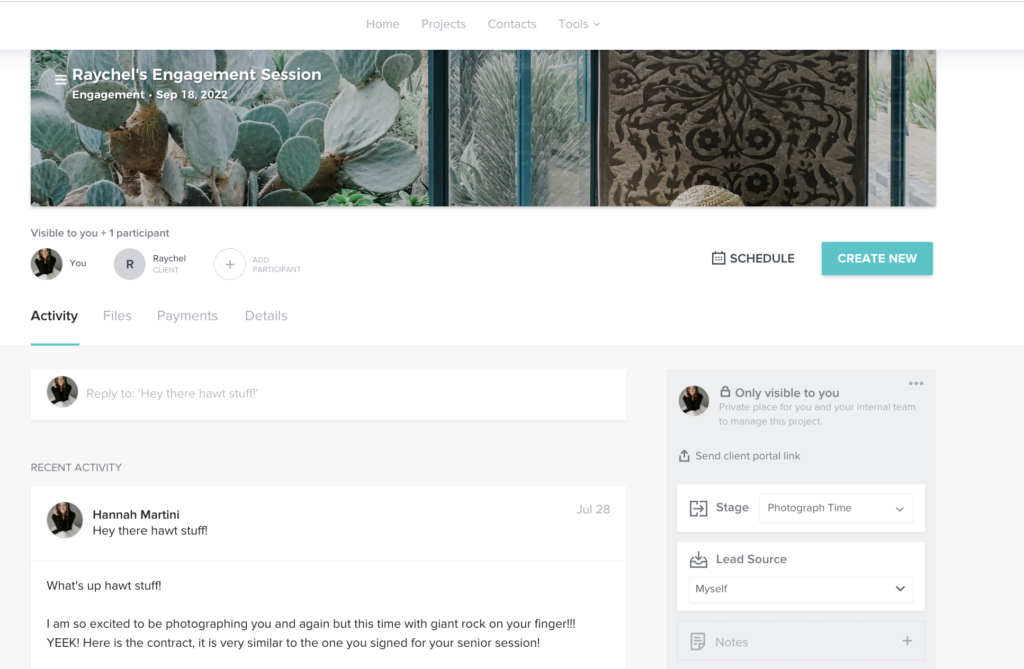Switch to the Files tab
The width and height of the screenshot is (1024, 669).
(117, 316)
